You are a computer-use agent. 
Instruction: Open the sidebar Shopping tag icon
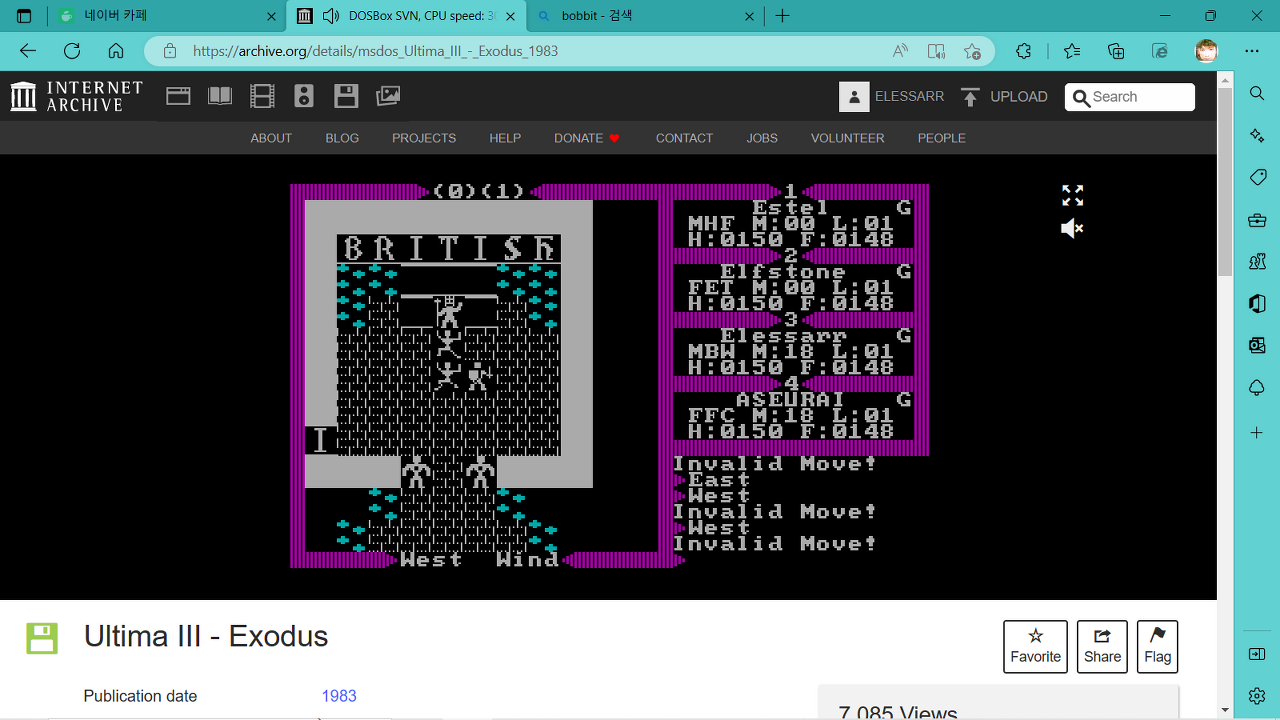pos(1257,177)
